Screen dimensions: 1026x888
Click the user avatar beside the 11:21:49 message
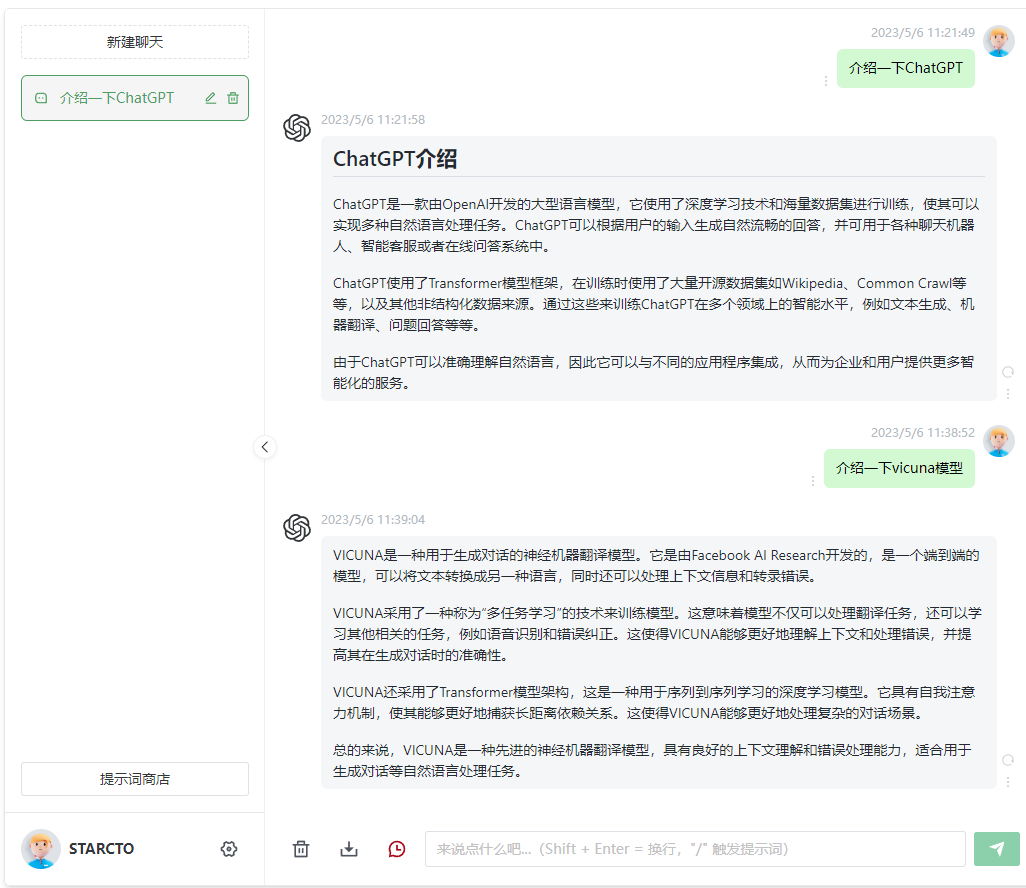(x=999, y=41)
